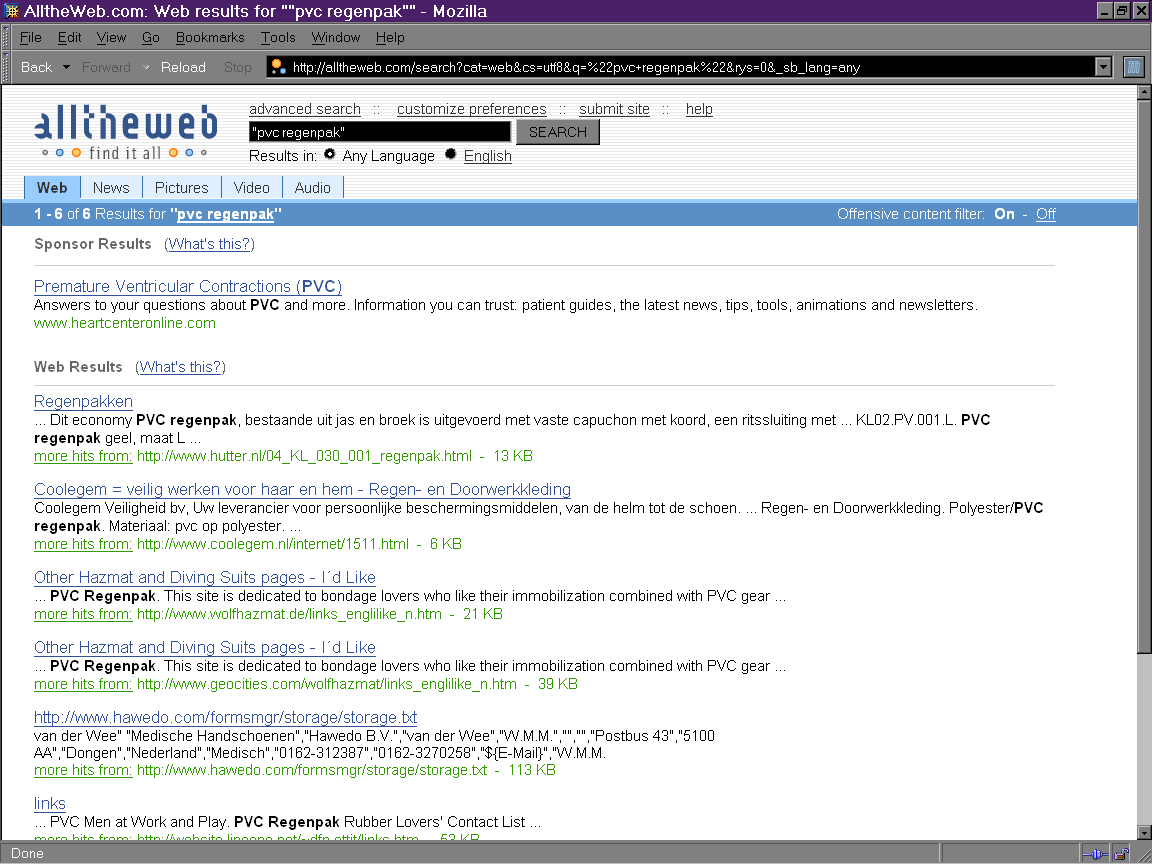The height and width of the screenshot is (864, 1152).
Task: Open the 'links' search result
Action: click(x=50, y=803)
